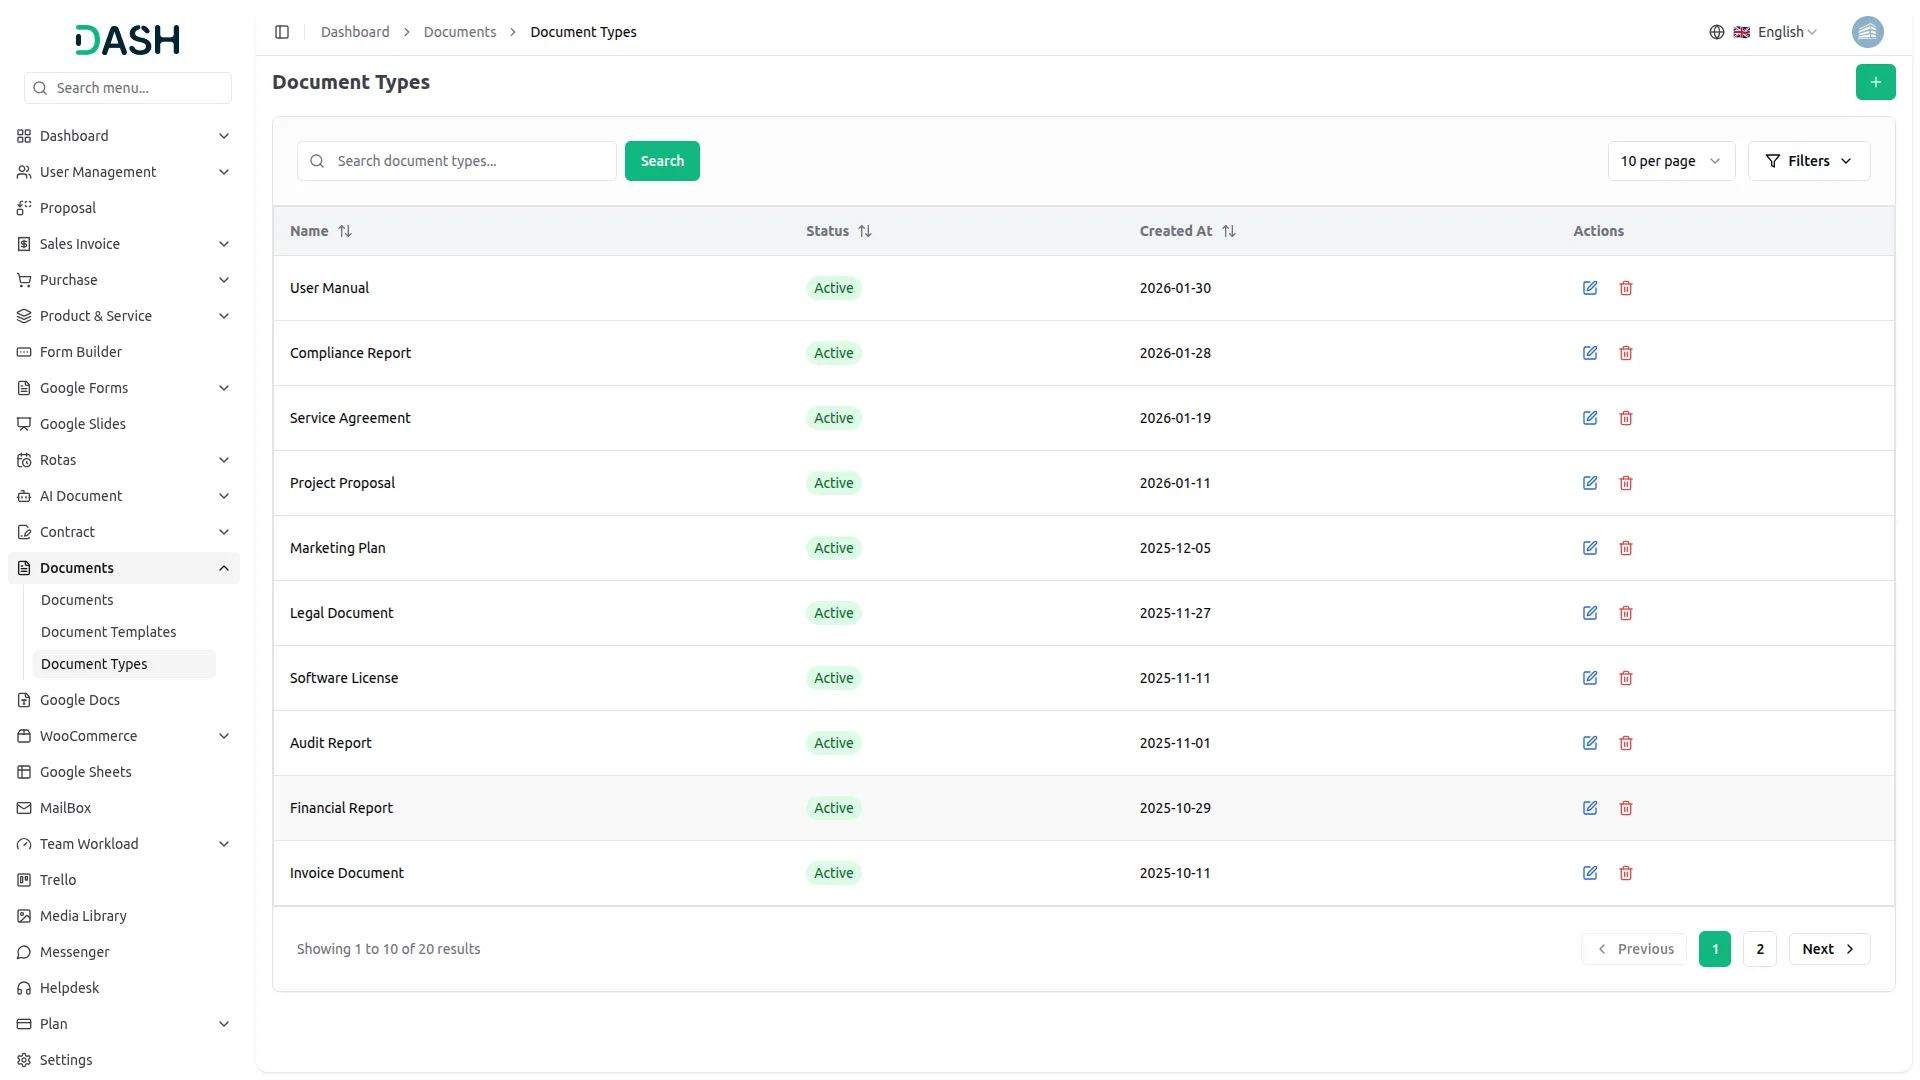Sort by Created At column
Viewport: 1920px width, 1080px height.
click(1229, 231)
